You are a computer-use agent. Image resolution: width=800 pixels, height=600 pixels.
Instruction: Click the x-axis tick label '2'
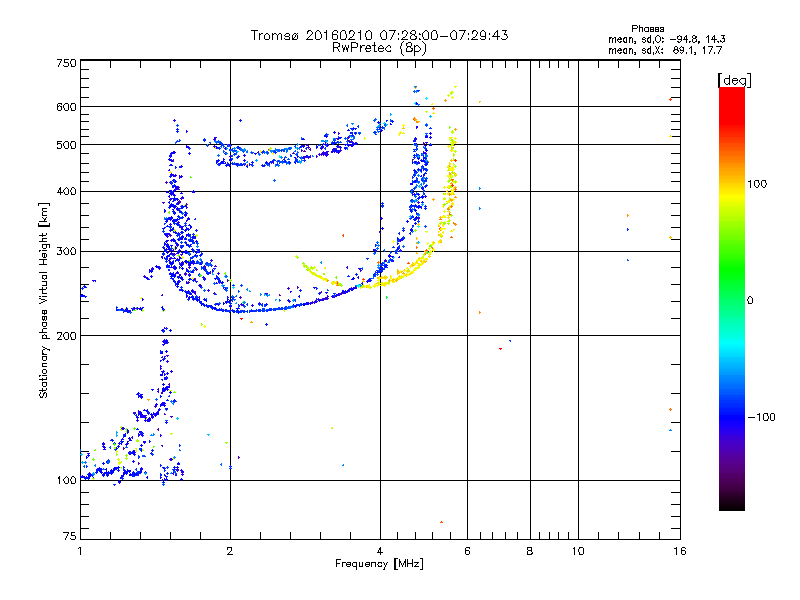click(x=230, y=551)
